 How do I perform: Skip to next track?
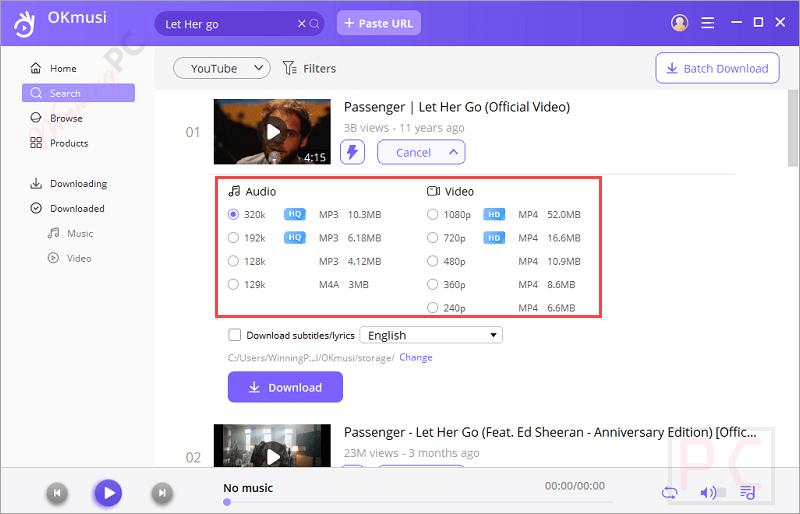(x=162, y=493)
